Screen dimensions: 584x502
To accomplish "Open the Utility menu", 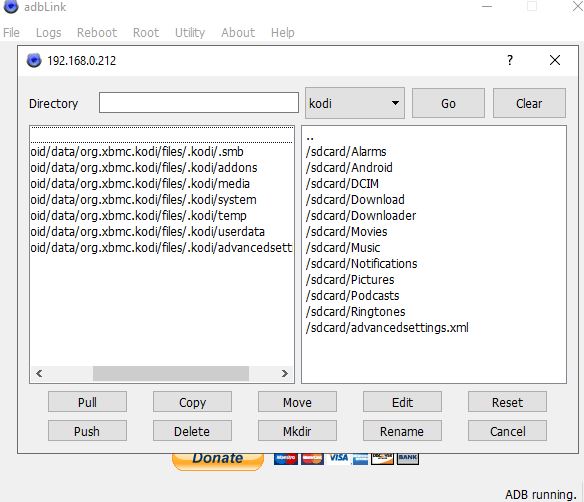I will [190, 33].
